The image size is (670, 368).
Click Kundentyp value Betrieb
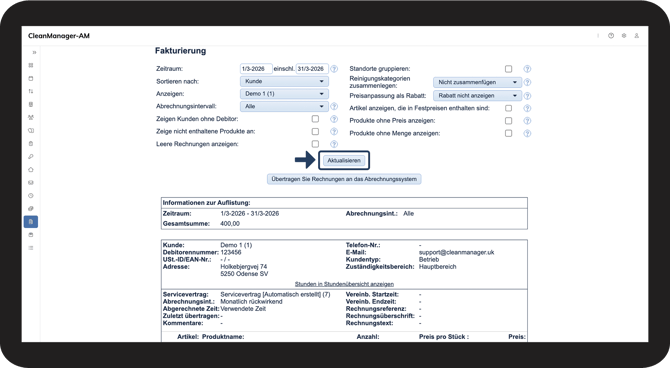[429, 259]
